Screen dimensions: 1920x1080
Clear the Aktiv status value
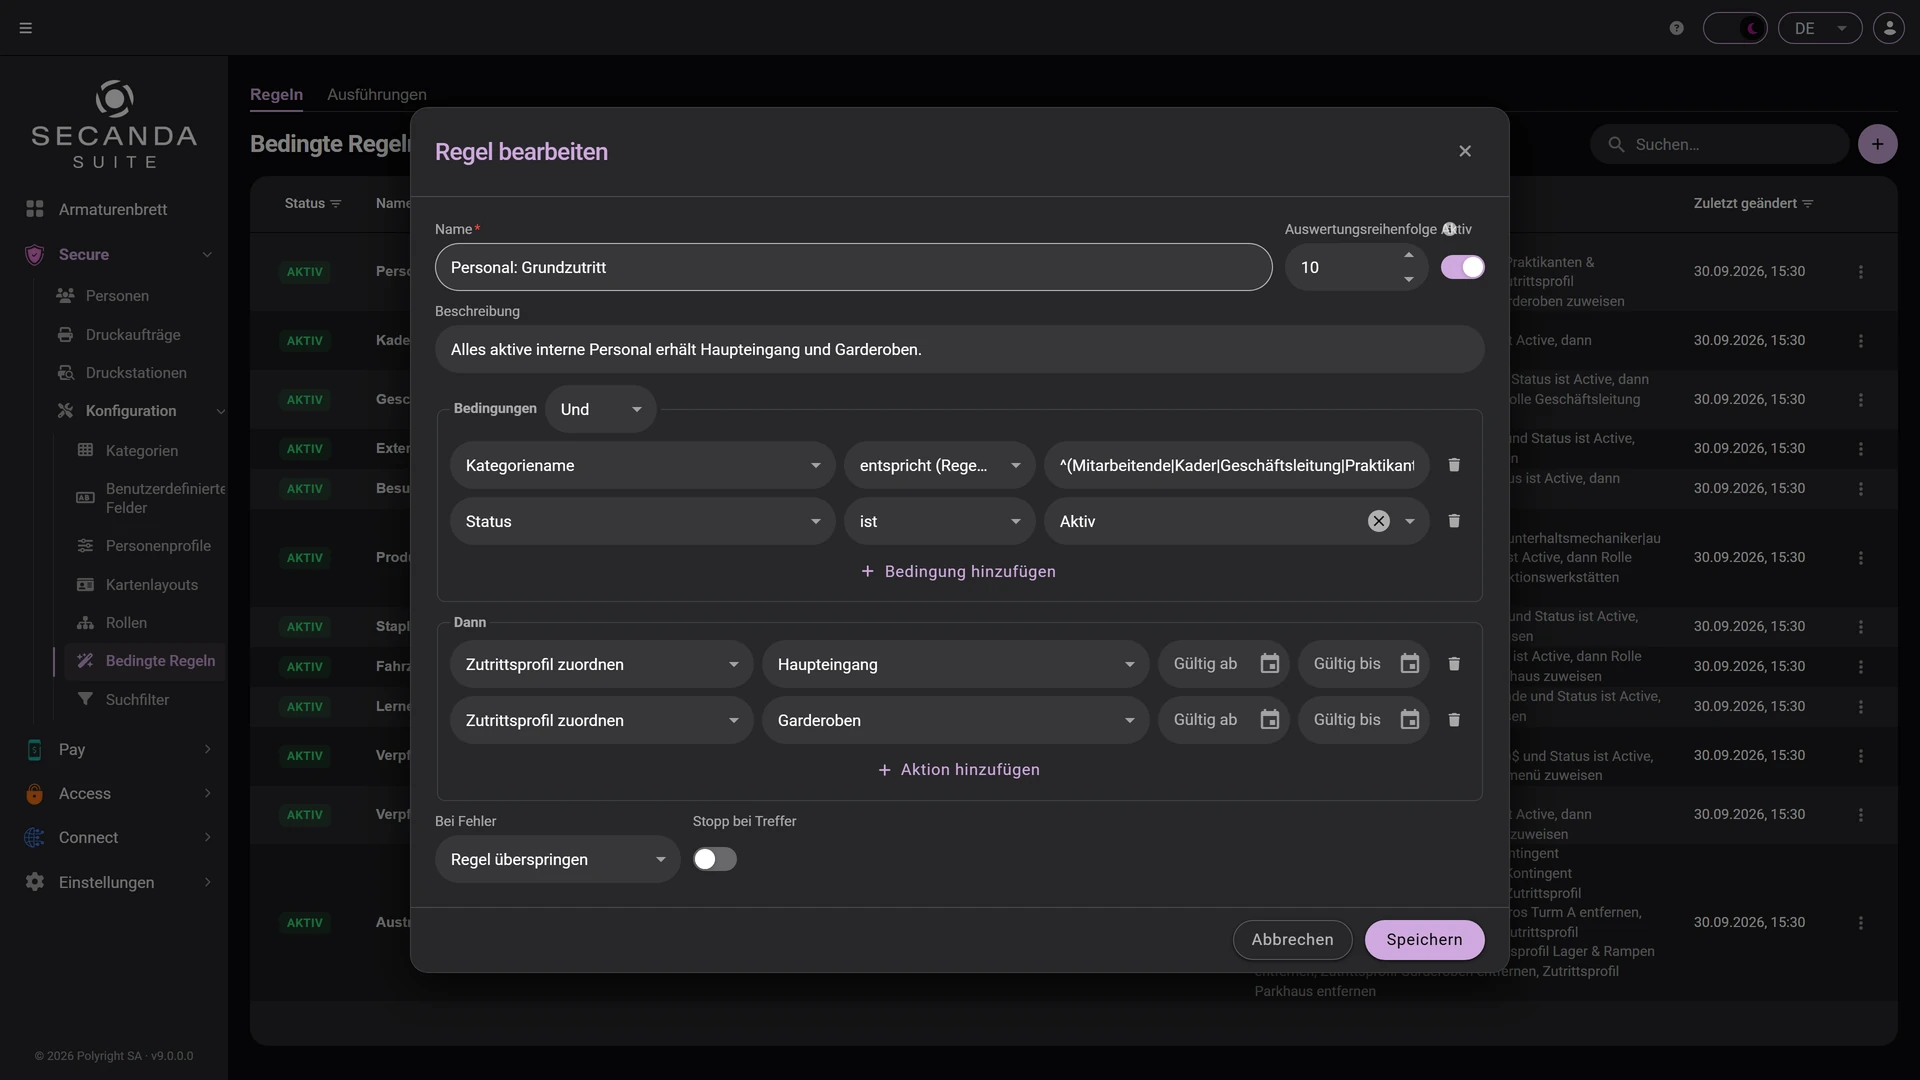pos(1379,521)
